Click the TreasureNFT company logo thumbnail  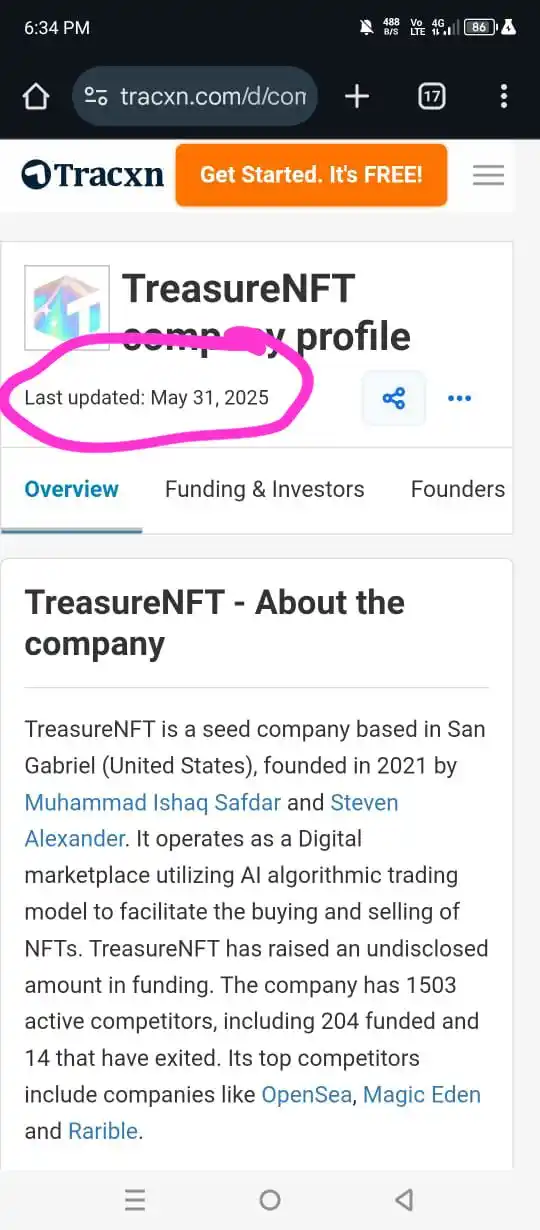67,307
